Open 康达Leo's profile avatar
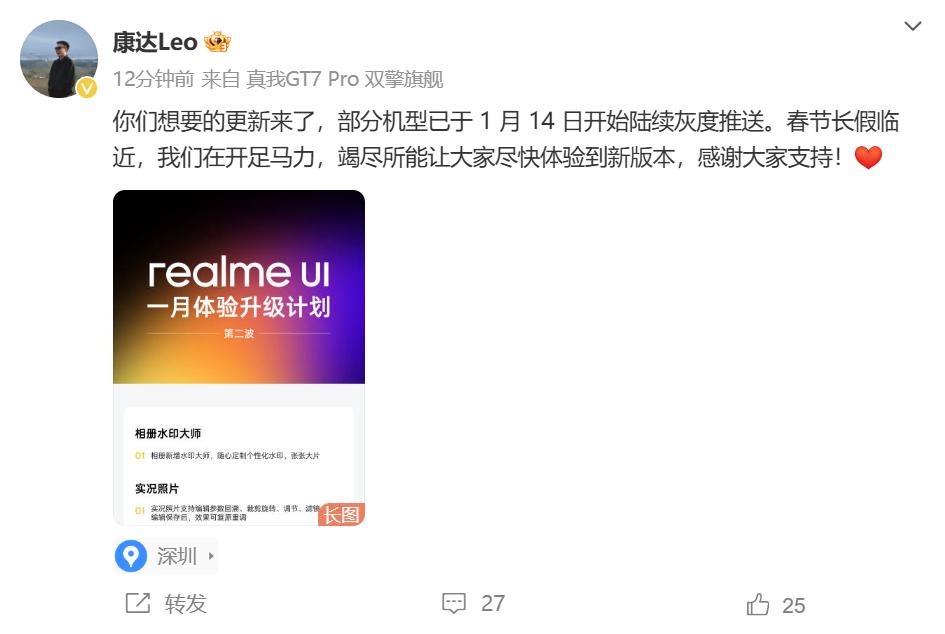Image resolution: width=945 pixels, height=634 pixels. point(58,58)
